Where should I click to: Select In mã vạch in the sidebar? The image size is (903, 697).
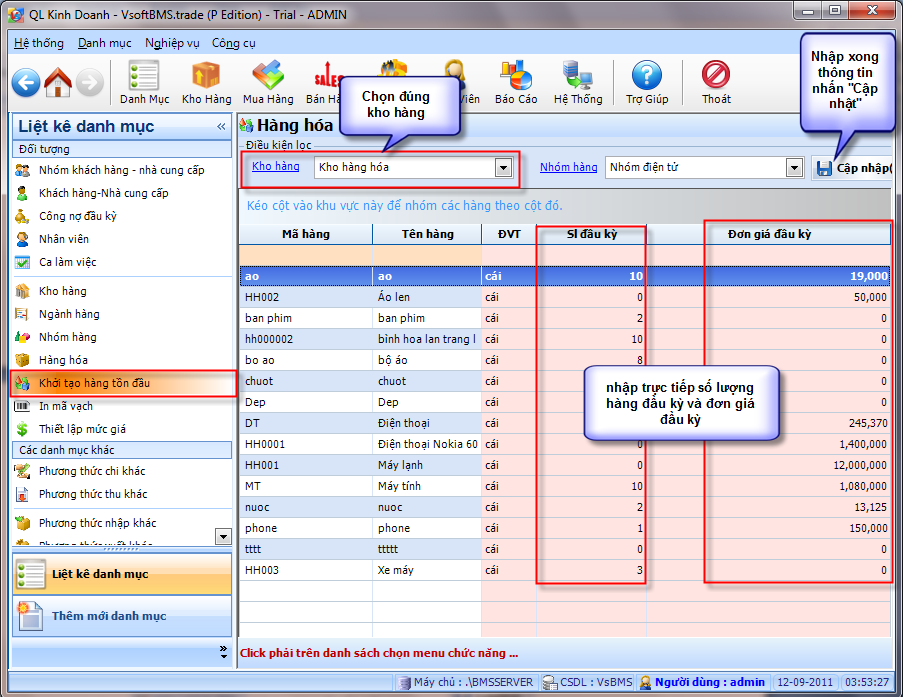coord(66,406)
